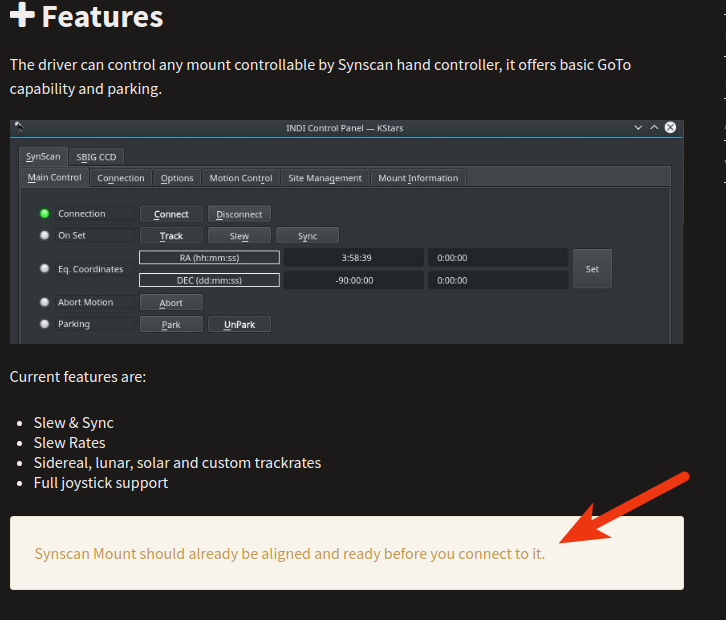Open the Motion Control tab
726x620 pixels.
point(240,178)
